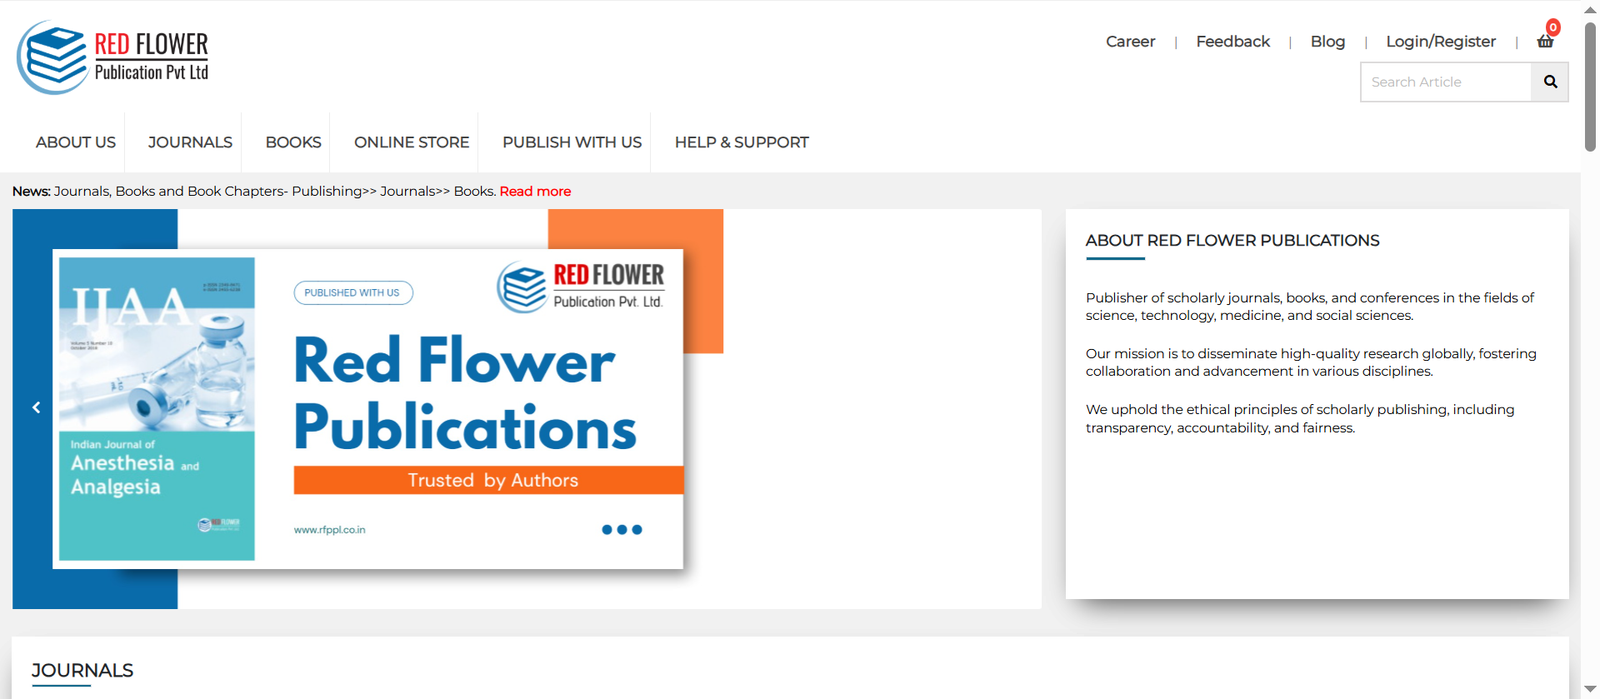Image resolution: width=1600 pixels, height=699 pixels.
Task: Click the cart count badge showing 0
Action: coord(1553,27)
